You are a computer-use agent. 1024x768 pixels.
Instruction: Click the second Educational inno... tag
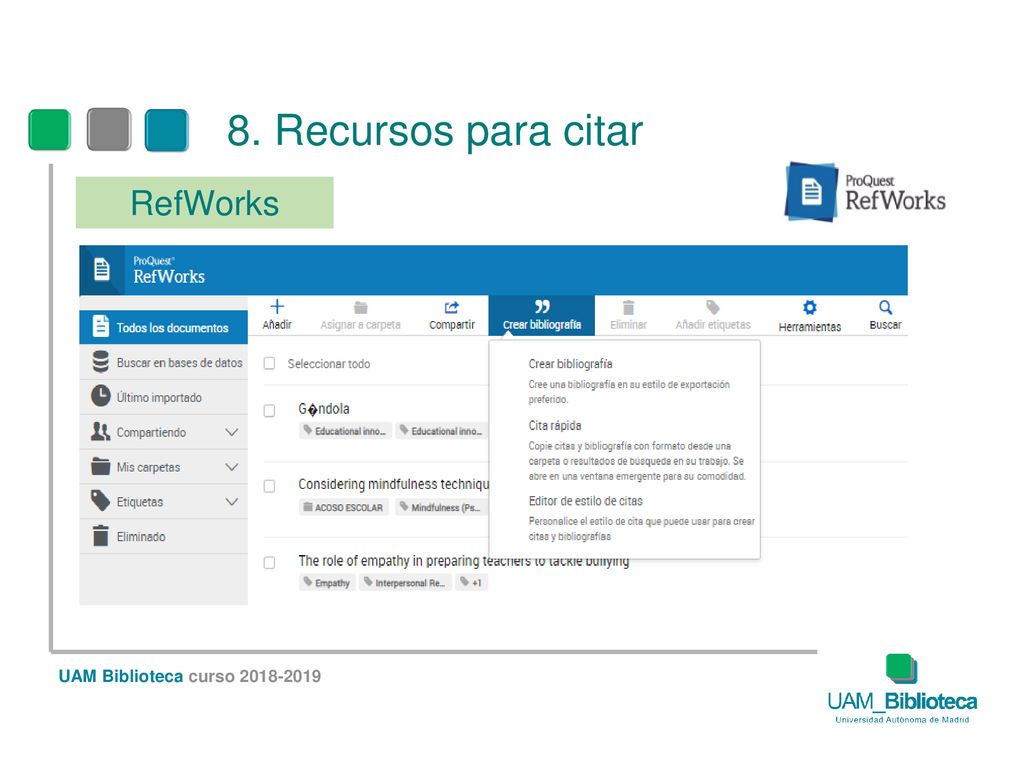[441, 431]
